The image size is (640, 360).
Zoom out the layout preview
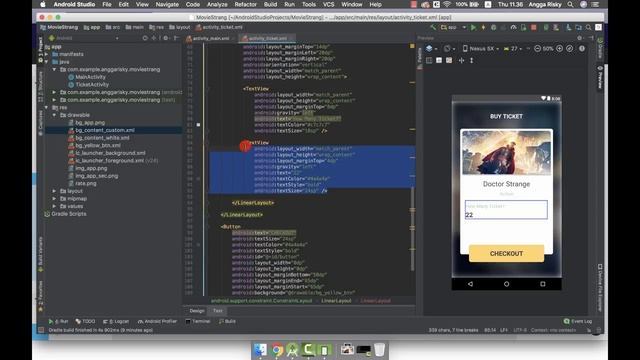click(x=537, y=49)
